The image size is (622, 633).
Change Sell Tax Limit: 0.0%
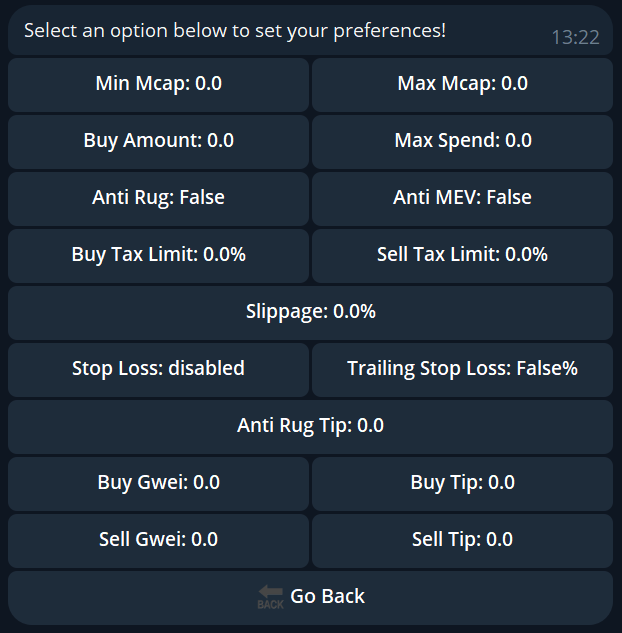[x=462, y=255]
